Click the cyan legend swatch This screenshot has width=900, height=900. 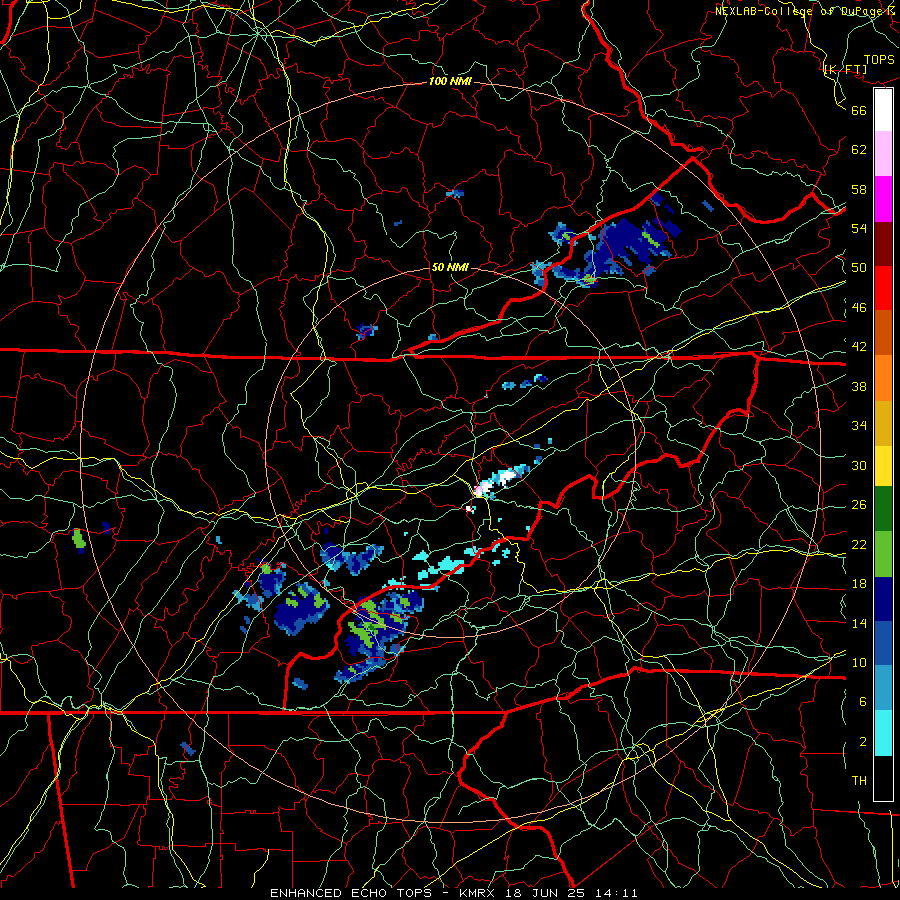883,733
